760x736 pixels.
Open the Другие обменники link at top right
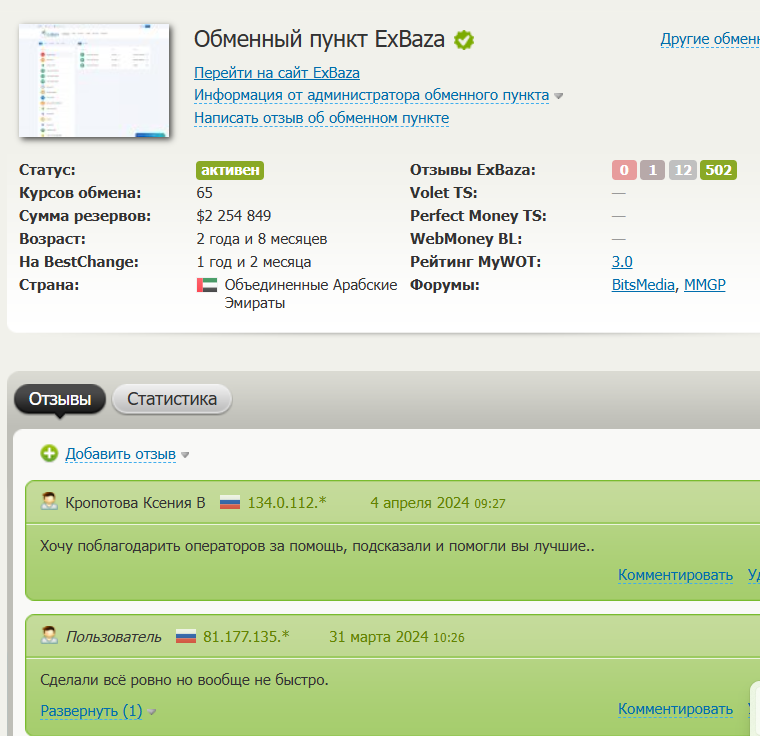pos(710,39)
